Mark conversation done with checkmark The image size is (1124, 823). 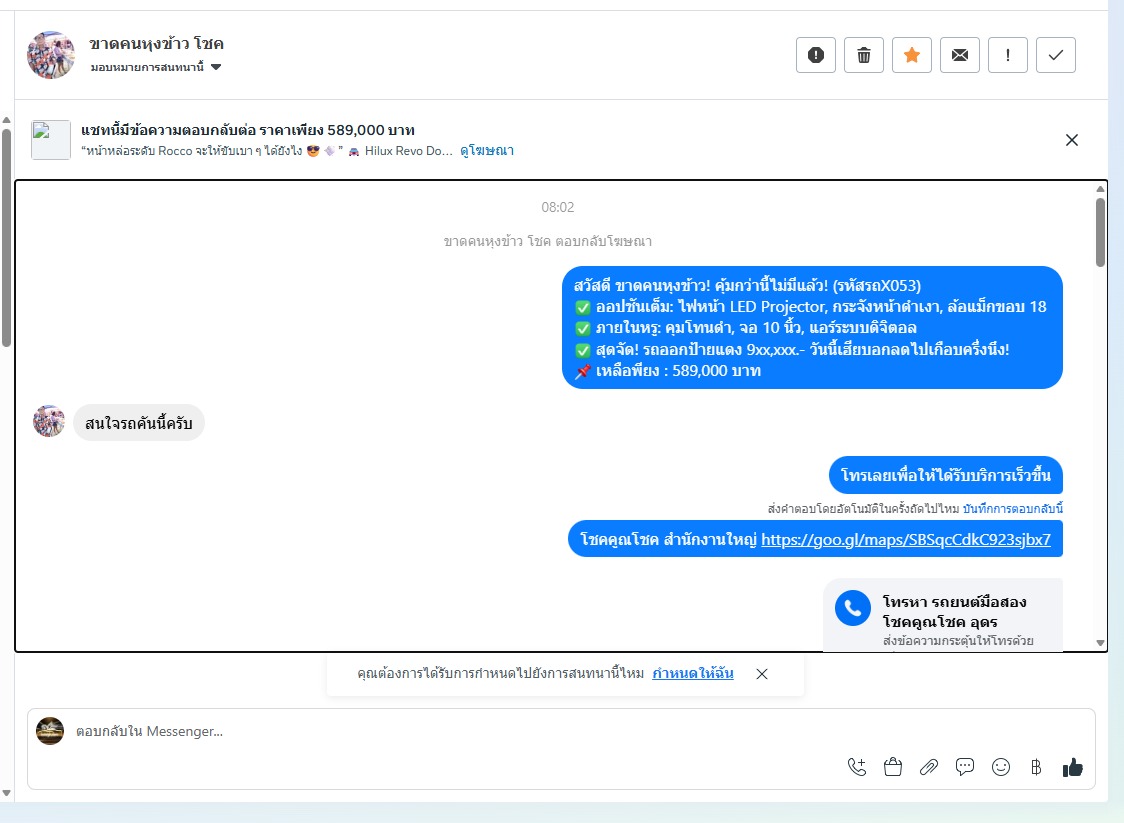pos(1056,55)
